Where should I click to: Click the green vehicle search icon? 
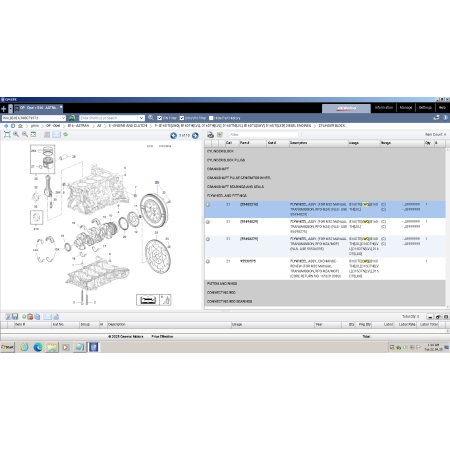point(72,118)
